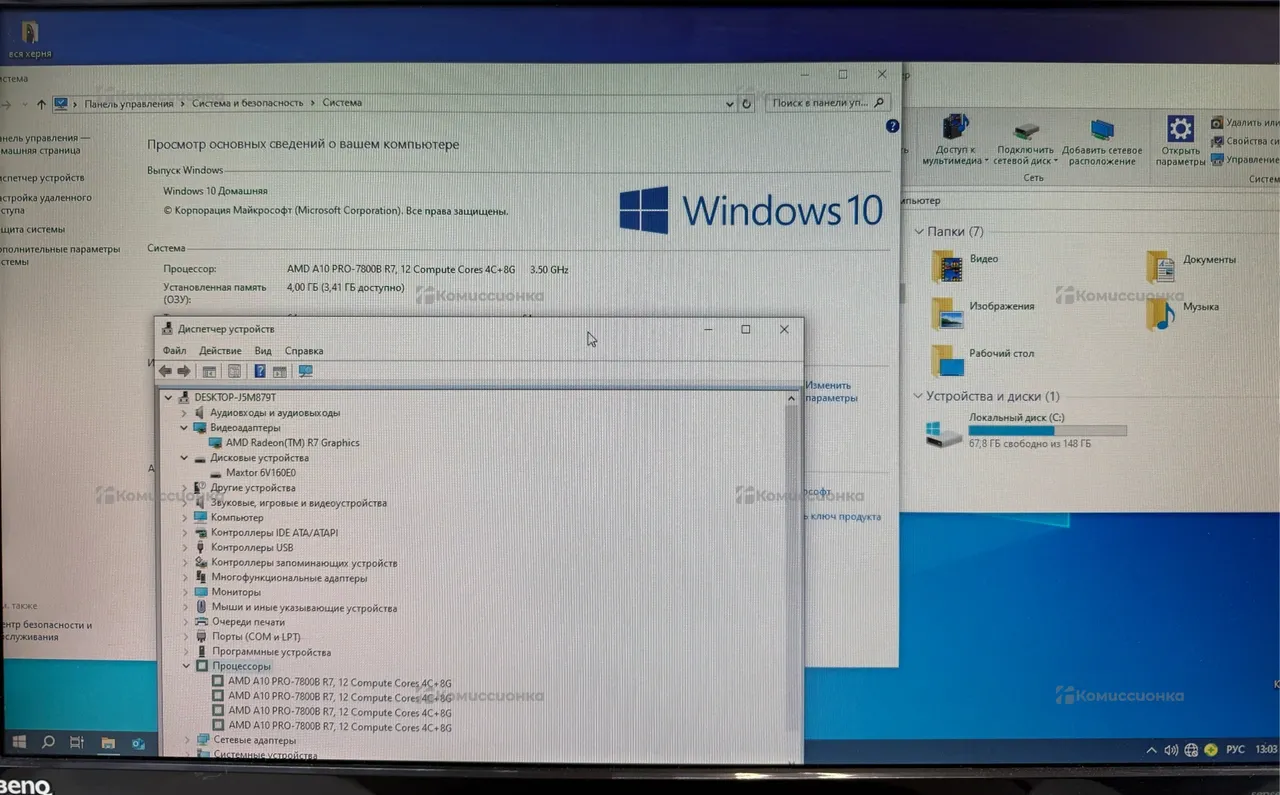Collapse the Видеоадаптеры tree node
Screen dimensions: 1280x795
point(184,427)
